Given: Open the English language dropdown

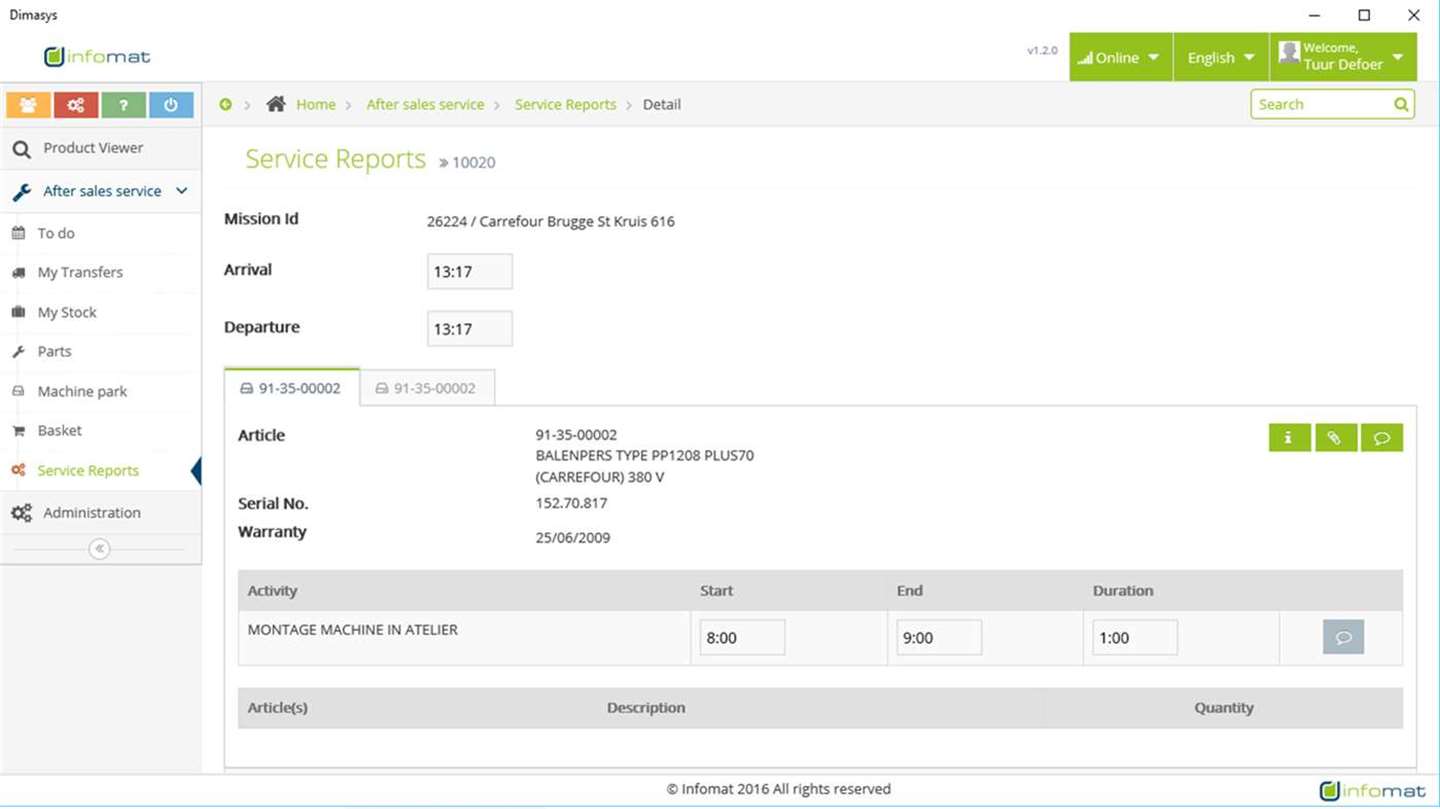Looking at the screenshot, I should 1221,57.
